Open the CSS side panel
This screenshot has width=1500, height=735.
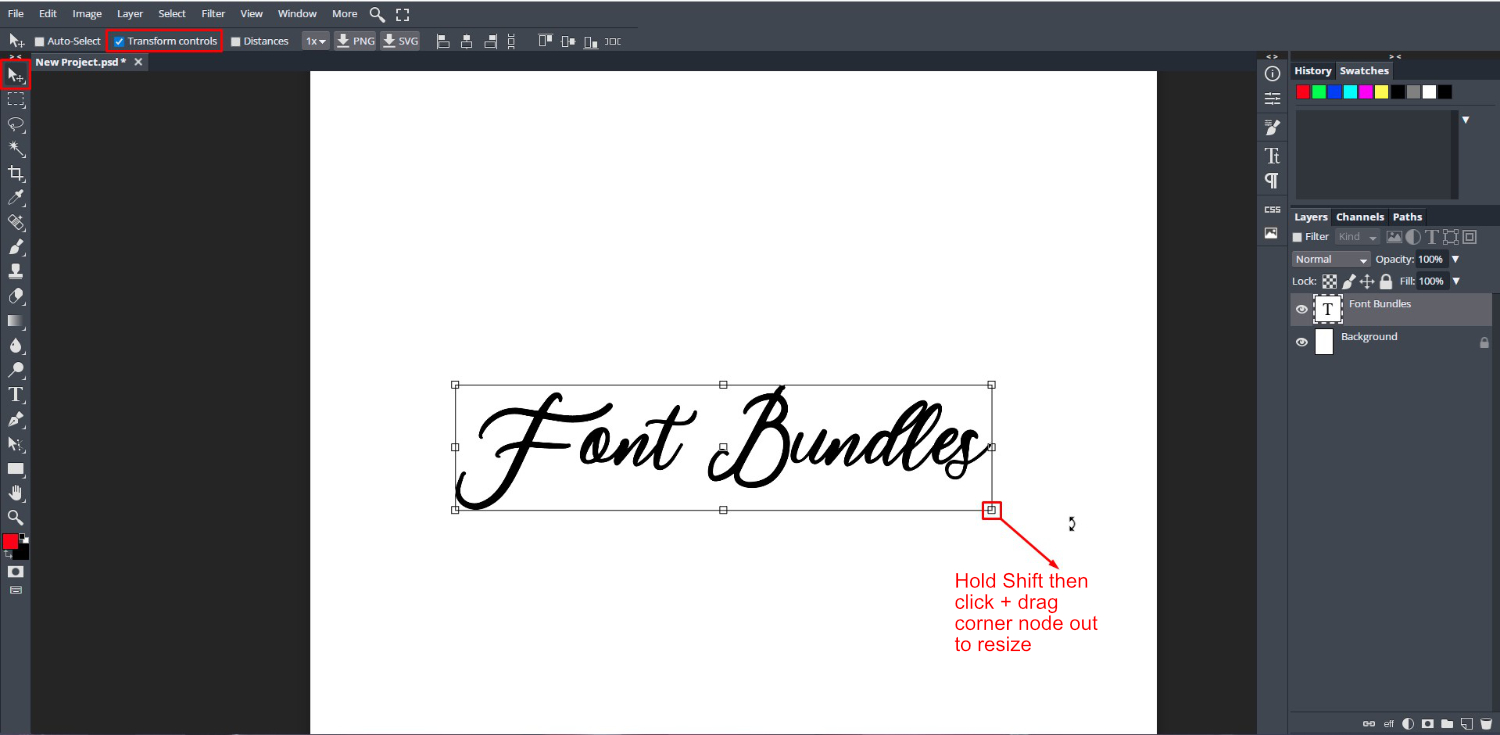tap(1272, 209)
